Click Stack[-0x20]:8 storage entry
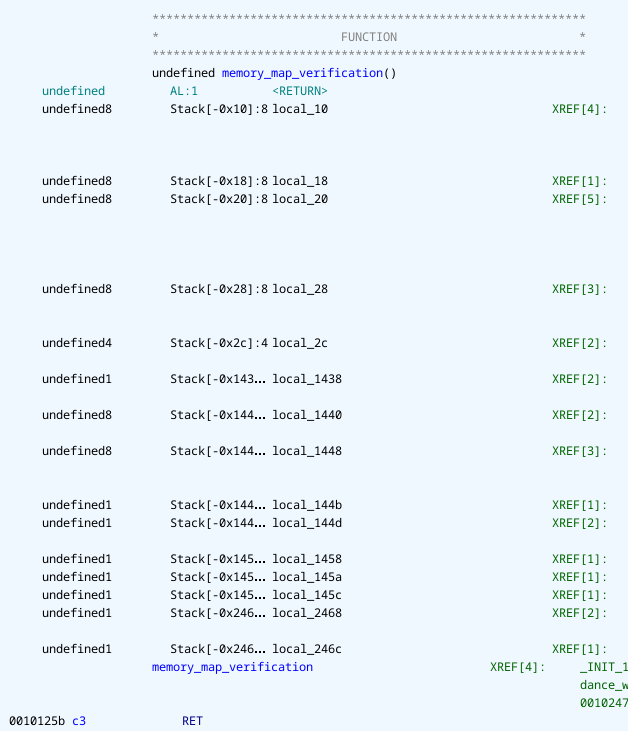Viewport: 628px width, 732px height. (219, 199)
